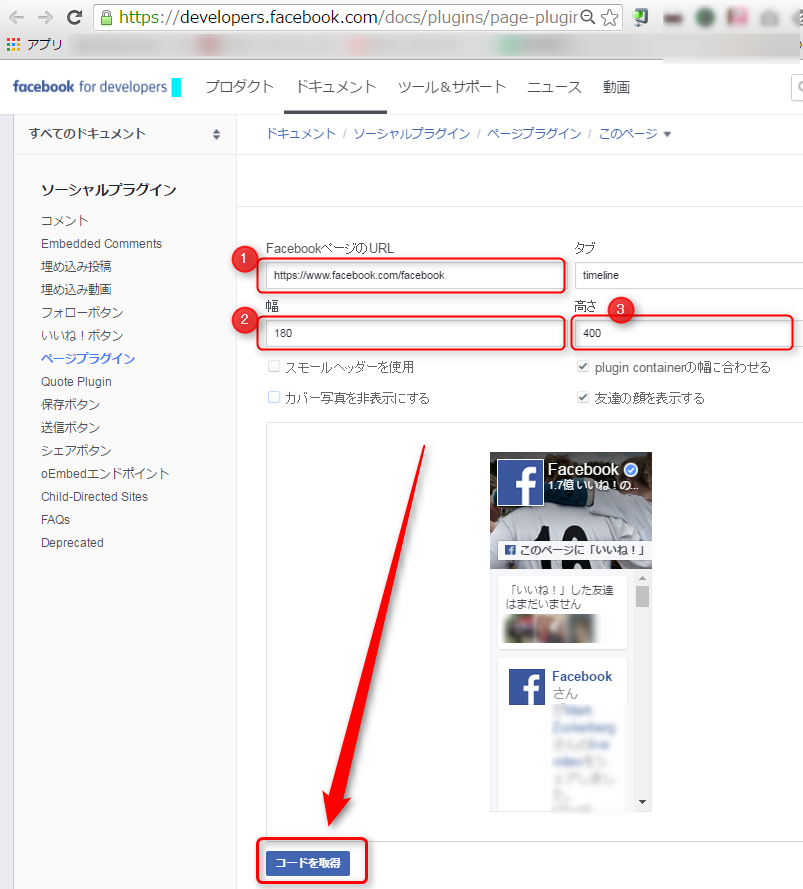Open oEmbedエンドポイント in the sidebar
The width and height of the screenshot is (803, 889).
[105, 473]
